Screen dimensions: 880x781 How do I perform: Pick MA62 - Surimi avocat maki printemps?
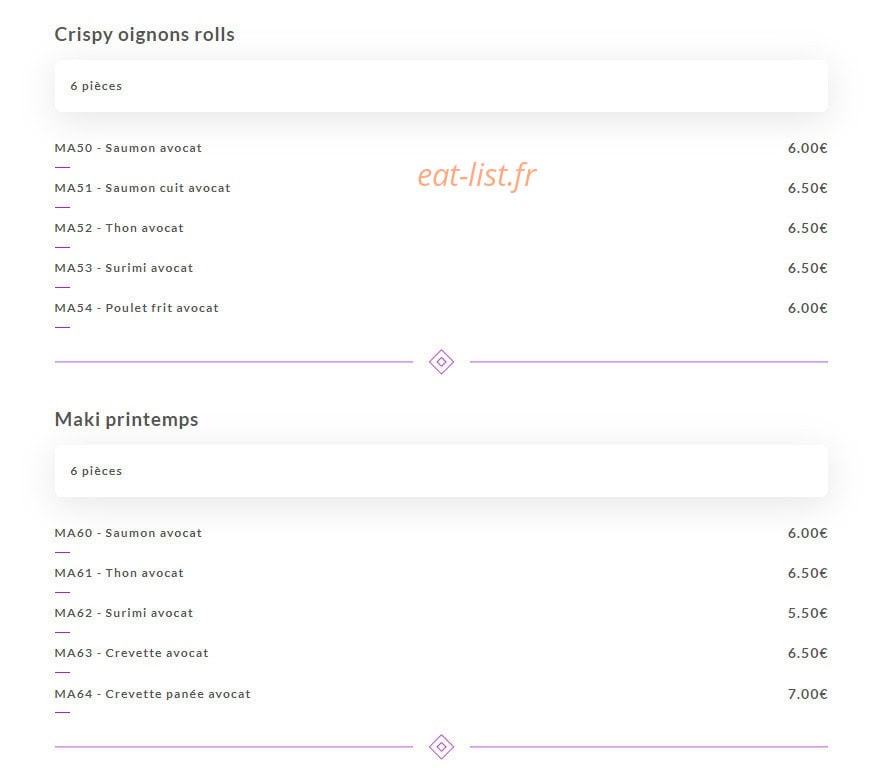point(123,613)
